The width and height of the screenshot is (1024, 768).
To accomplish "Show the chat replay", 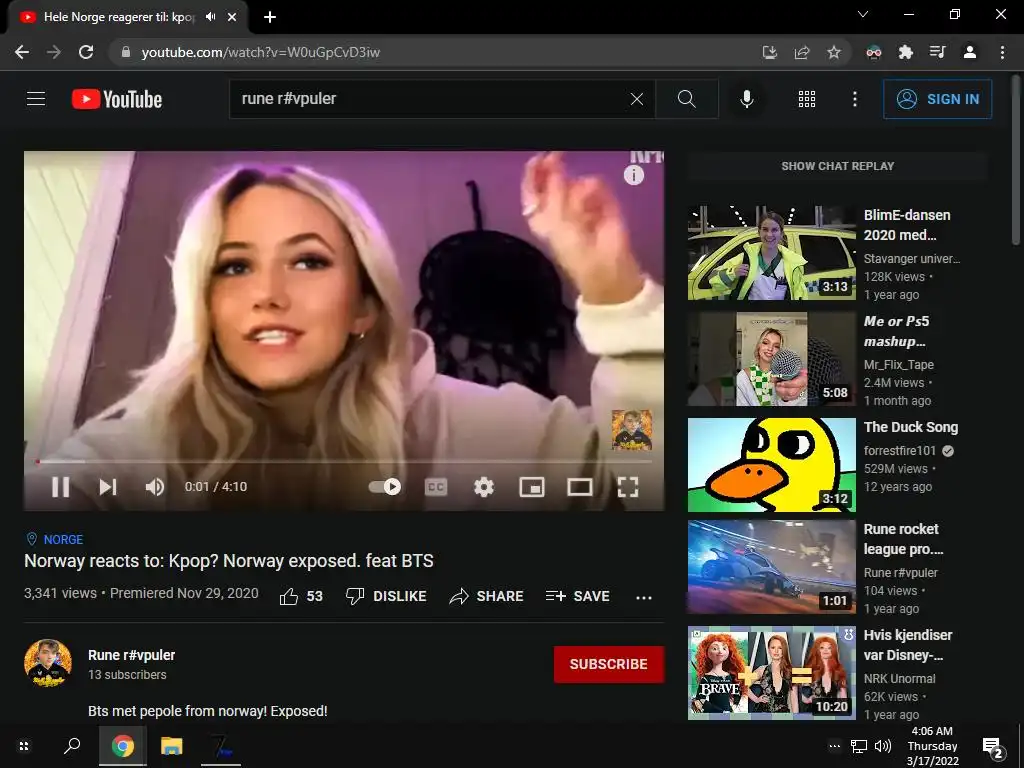I will pos(837,166).
